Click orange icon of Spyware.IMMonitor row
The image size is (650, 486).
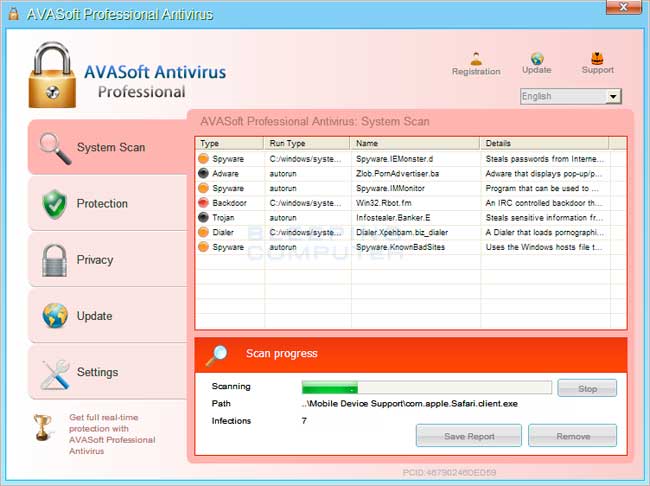[x=203, y=188]
